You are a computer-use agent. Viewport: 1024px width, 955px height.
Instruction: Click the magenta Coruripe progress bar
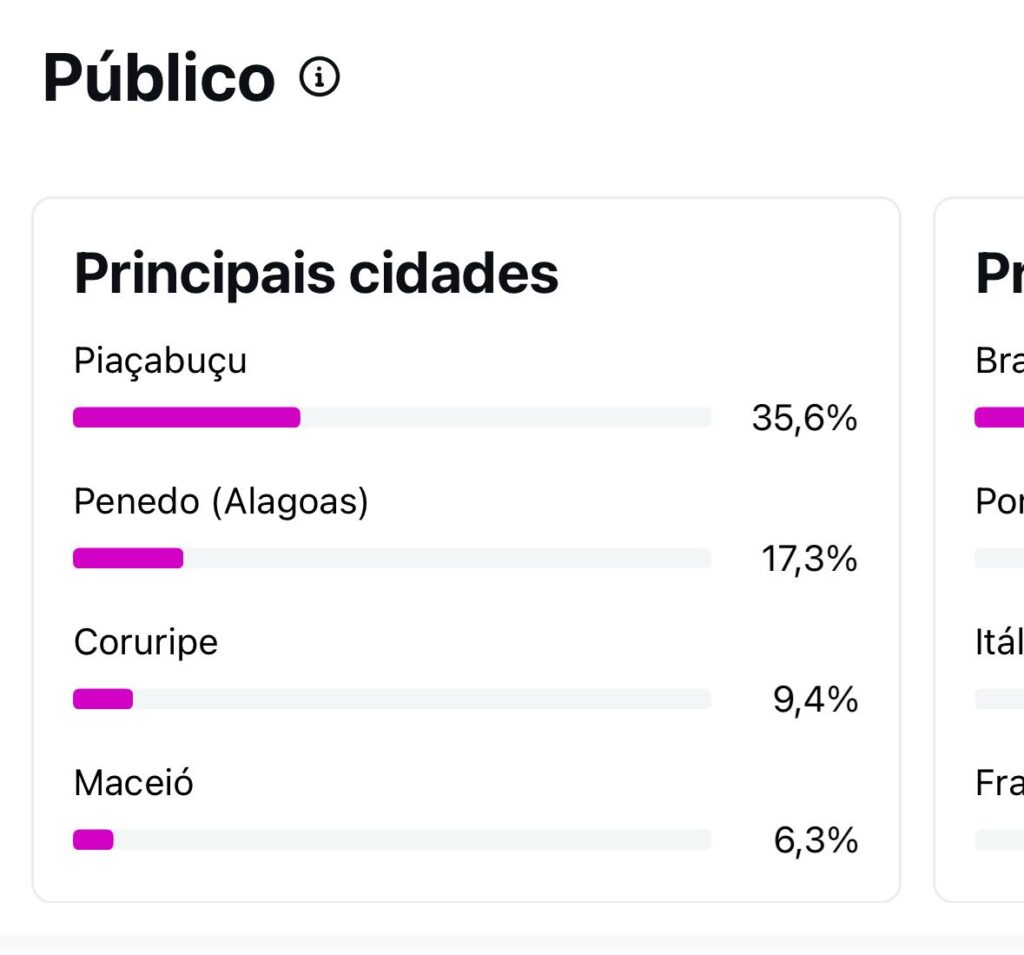pos(103,699)
